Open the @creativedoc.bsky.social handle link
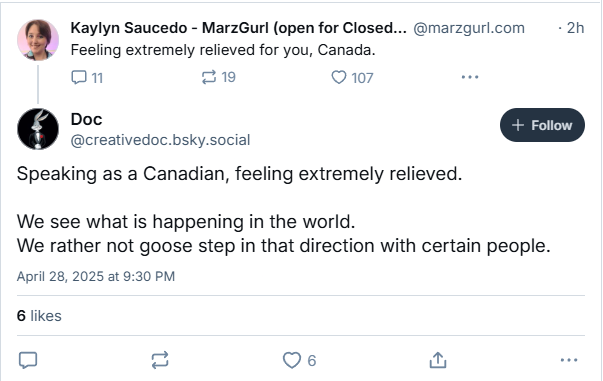The image size is (603, 381). click(x=160, y=140)
